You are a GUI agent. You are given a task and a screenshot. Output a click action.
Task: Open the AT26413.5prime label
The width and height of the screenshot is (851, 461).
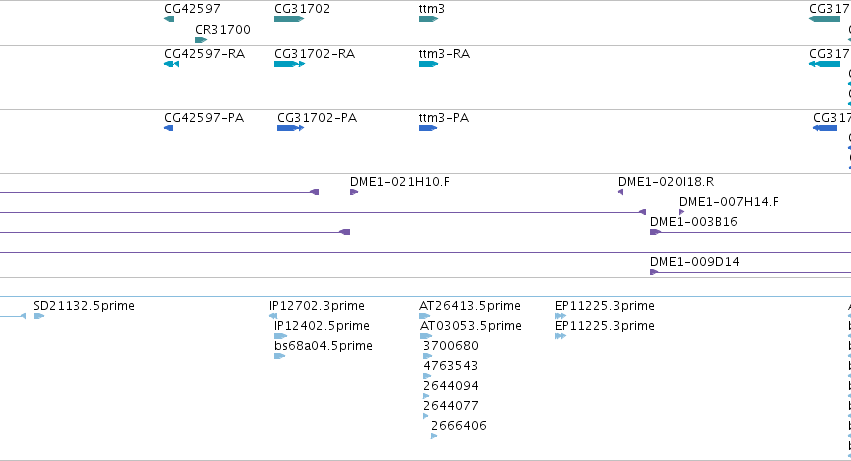[469, 306]
